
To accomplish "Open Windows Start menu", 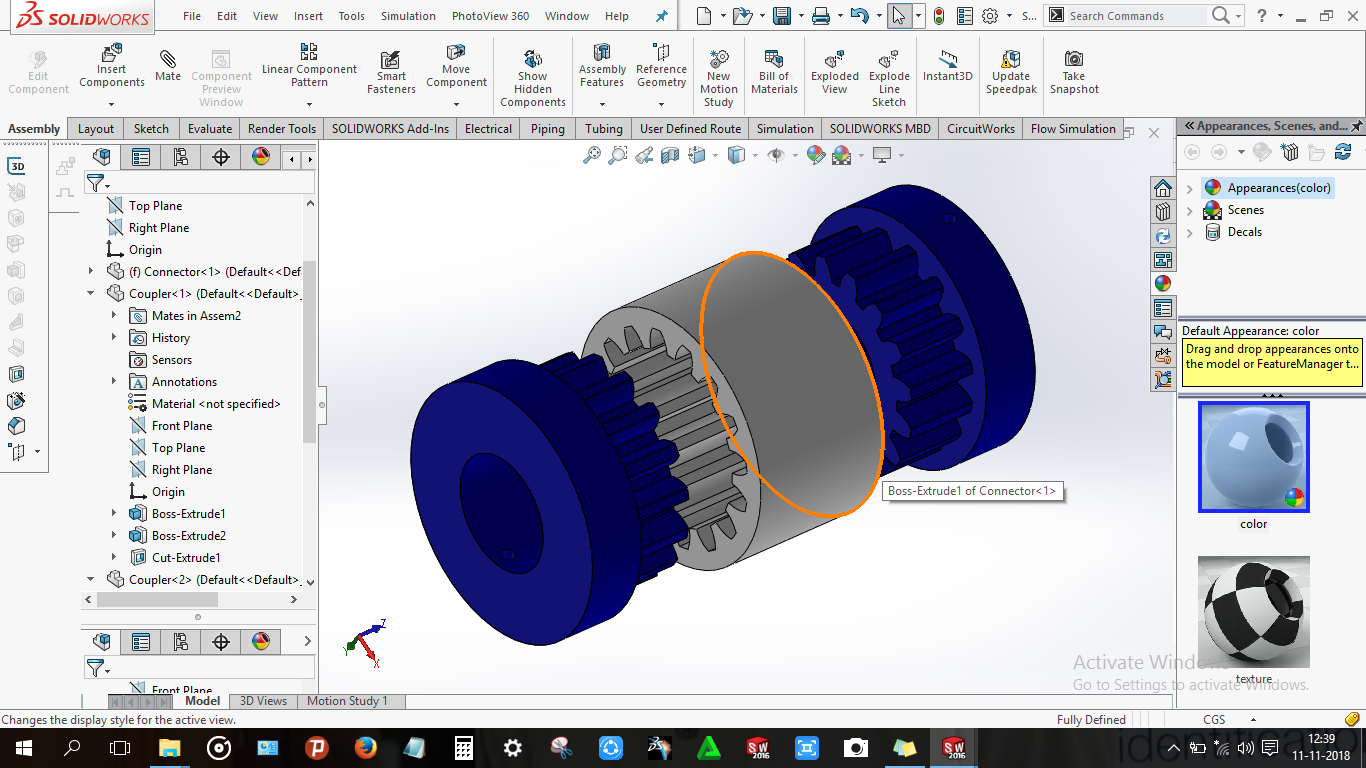I will [23, 747].
